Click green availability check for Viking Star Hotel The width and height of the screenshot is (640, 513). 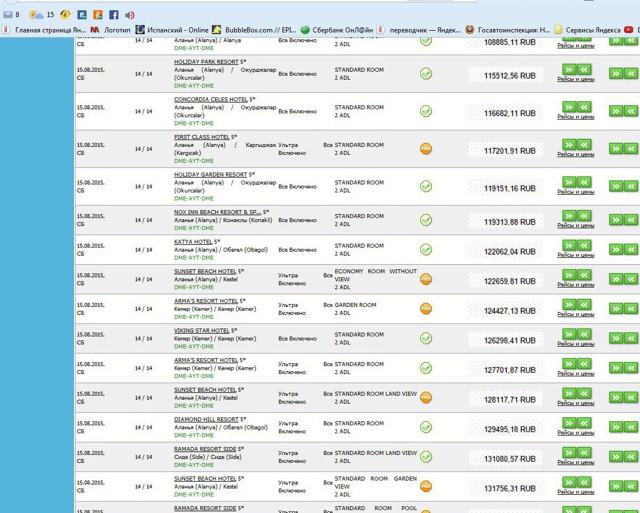[426, 339]
